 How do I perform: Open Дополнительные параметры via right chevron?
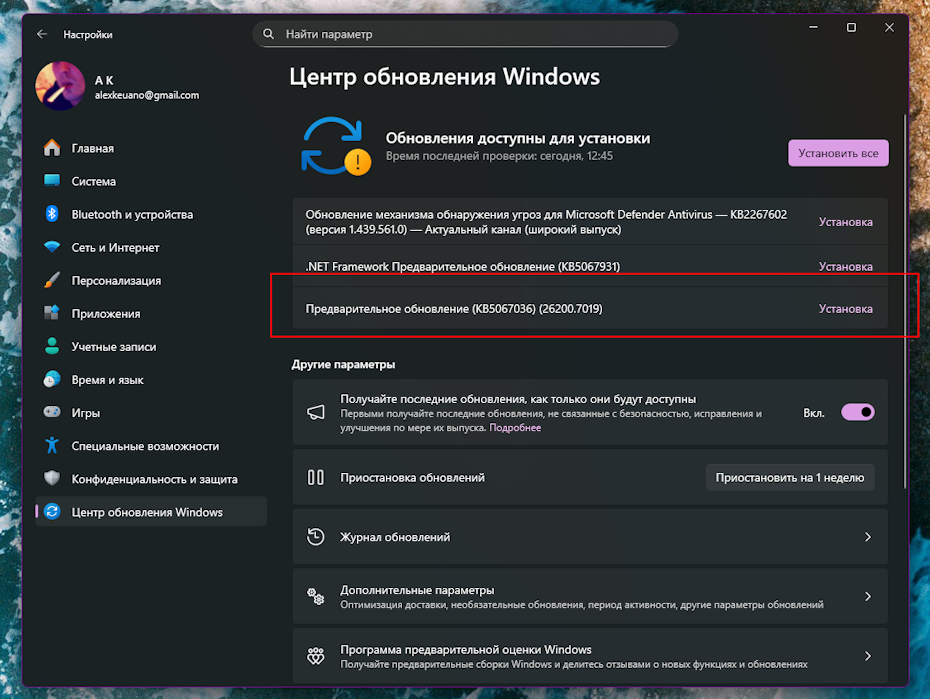pos(867,597)
